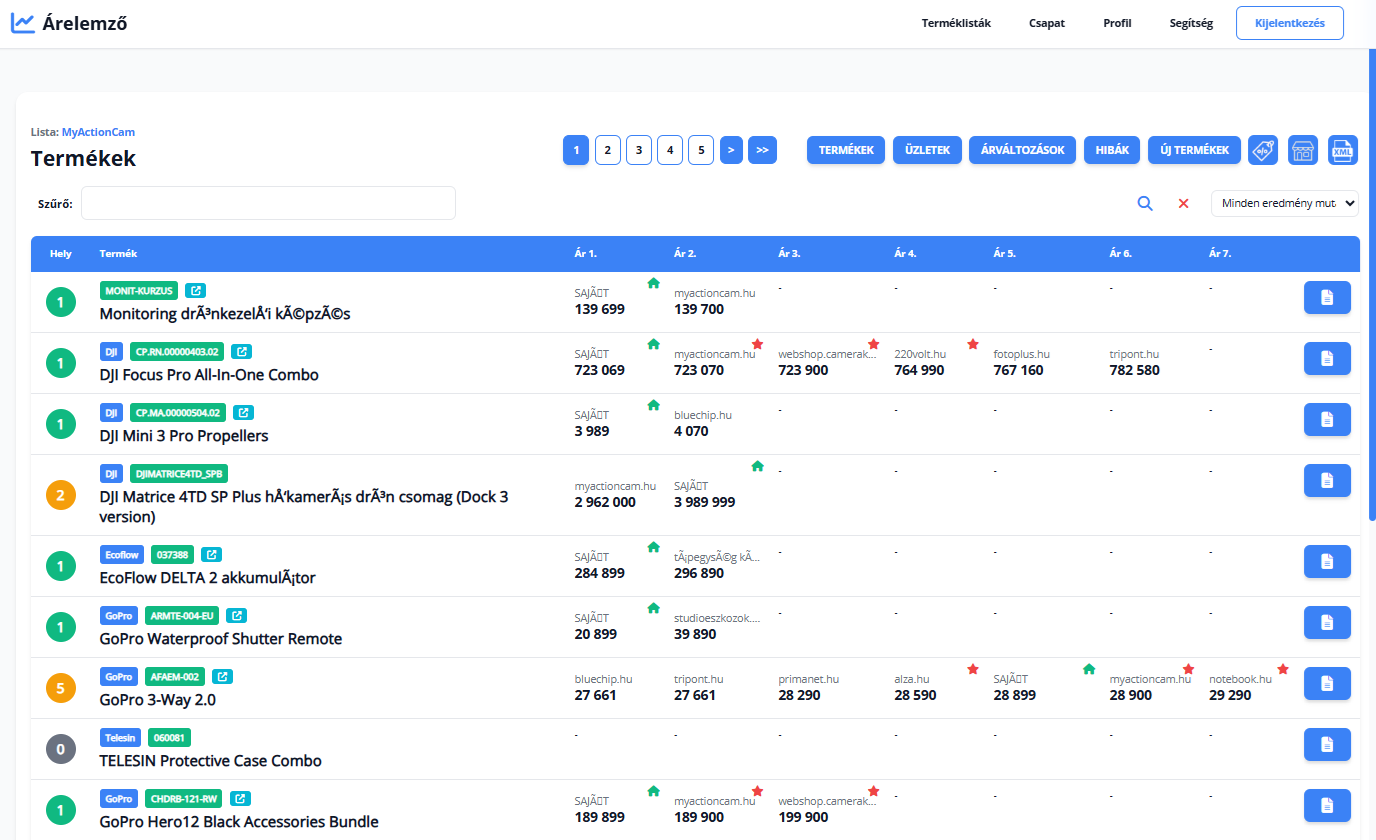Click the price tag discount icon
1376x840 pixels.
(x=1263, y=150)
